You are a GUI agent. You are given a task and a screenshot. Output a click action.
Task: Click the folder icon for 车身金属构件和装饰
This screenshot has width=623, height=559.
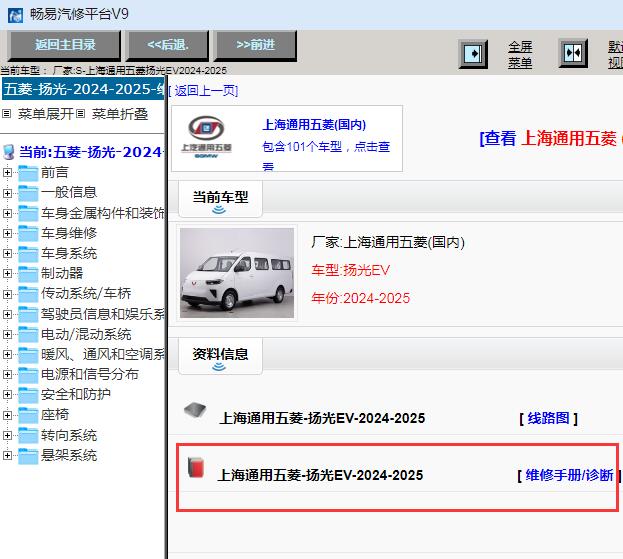(x=28, y=213)
